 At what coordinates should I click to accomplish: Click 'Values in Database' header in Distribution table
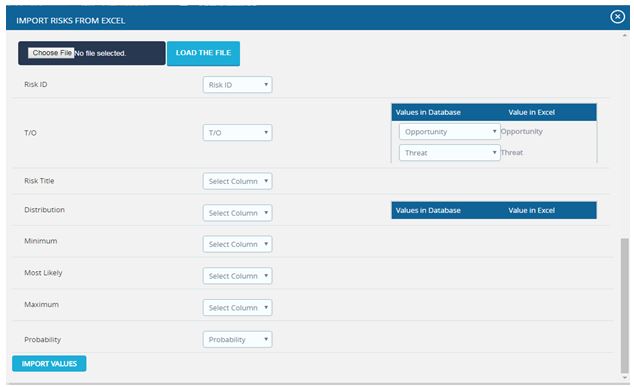[x=428, y=210]
